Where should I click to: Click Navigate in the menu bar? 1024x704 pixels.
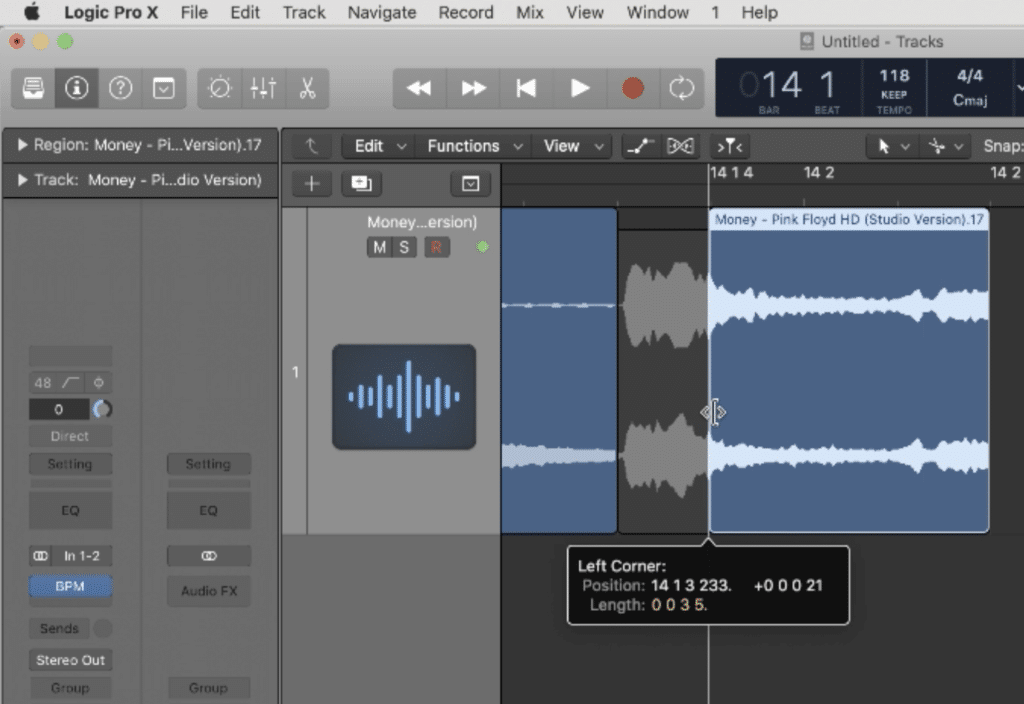pyautogui.click(x=380, y=12)
